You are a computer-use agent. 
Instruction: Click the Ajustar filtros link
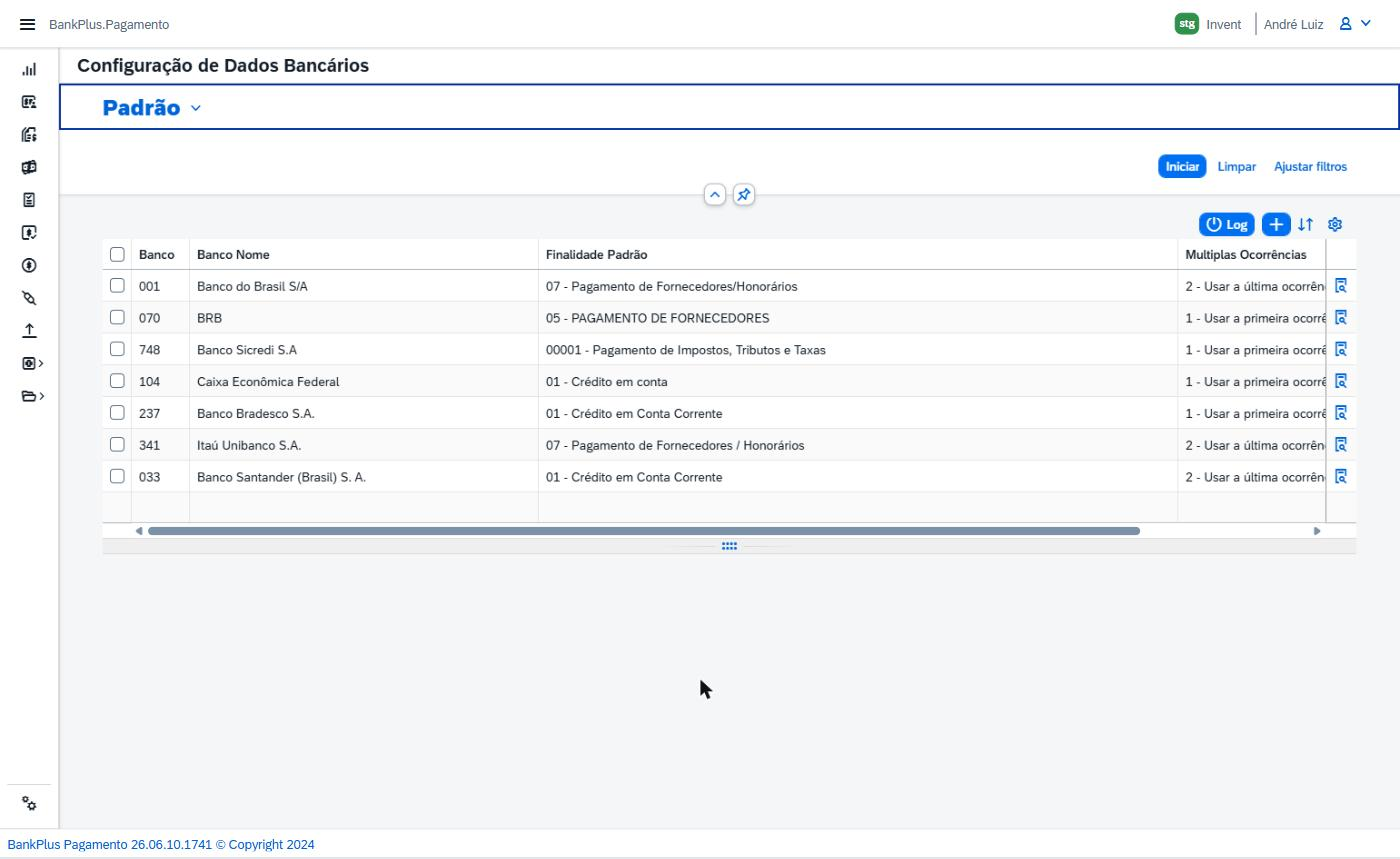click(x=1310, y=167)
